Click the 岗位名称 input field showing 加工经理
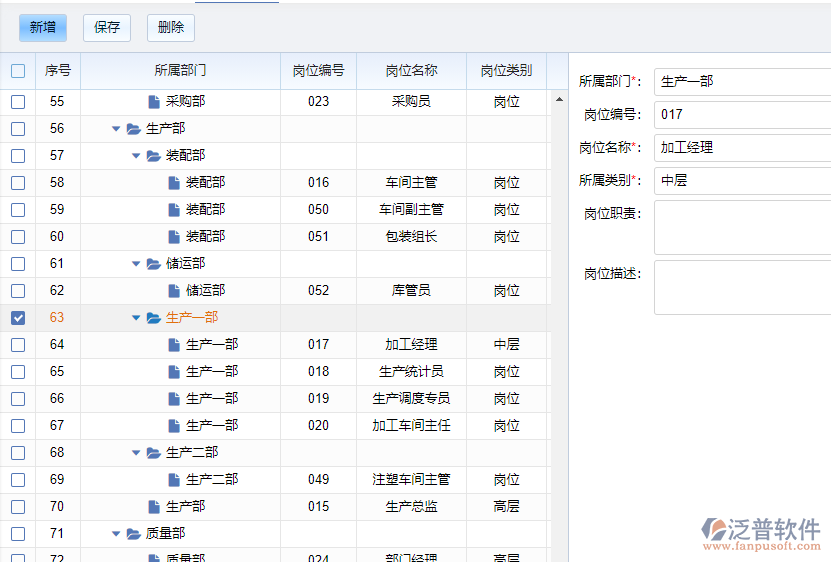 pyautogui.click(x=742, y=147)
